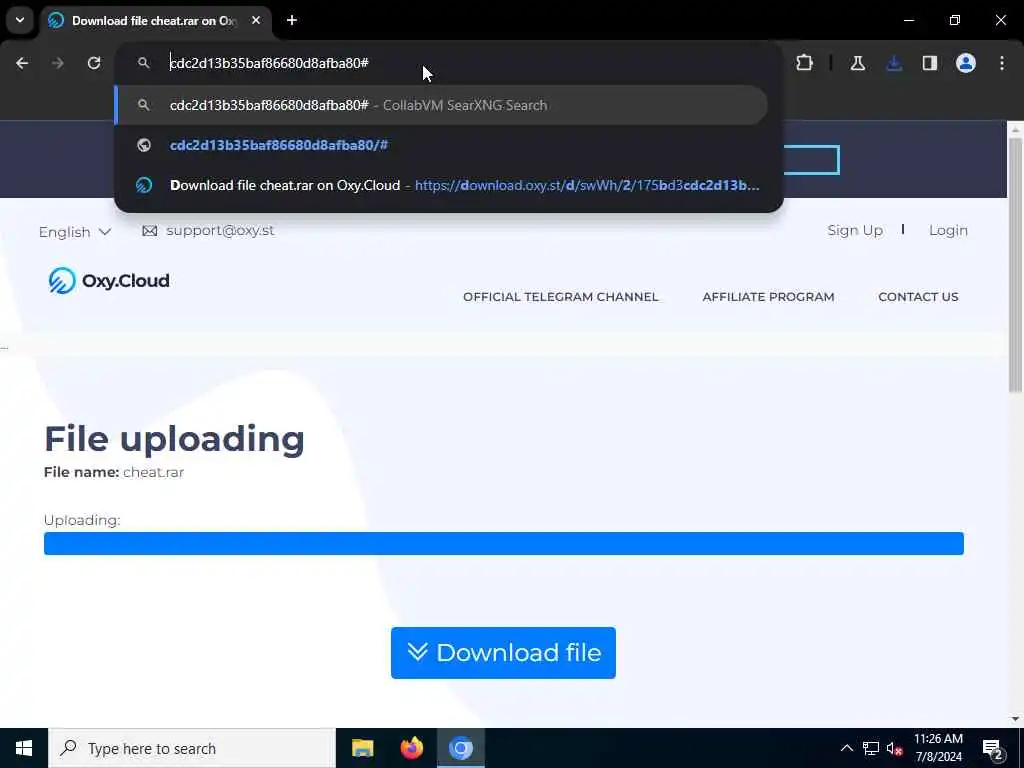Viewport: 1024px width, 768px height.
Task: Click into the address bar text
Action: [269, 63]
